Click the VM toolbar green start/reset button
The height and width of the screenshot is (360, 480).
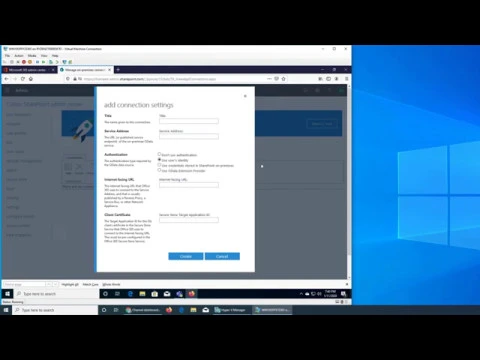pos(44,62)
